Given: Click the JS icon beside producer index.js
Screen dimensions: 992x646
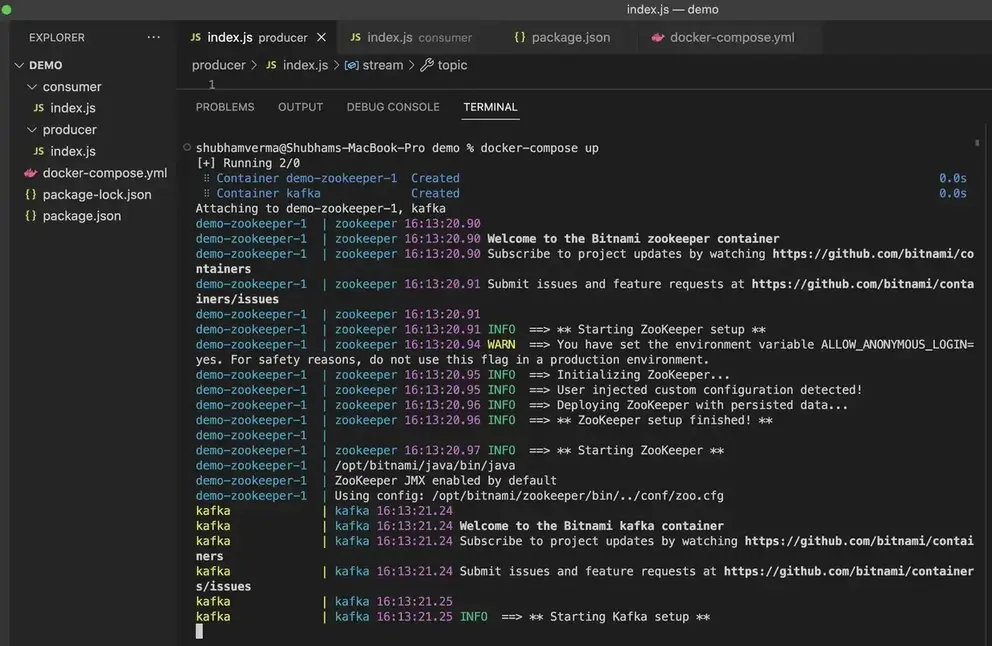Looking at the screenshot, I should tap(39, 151).
